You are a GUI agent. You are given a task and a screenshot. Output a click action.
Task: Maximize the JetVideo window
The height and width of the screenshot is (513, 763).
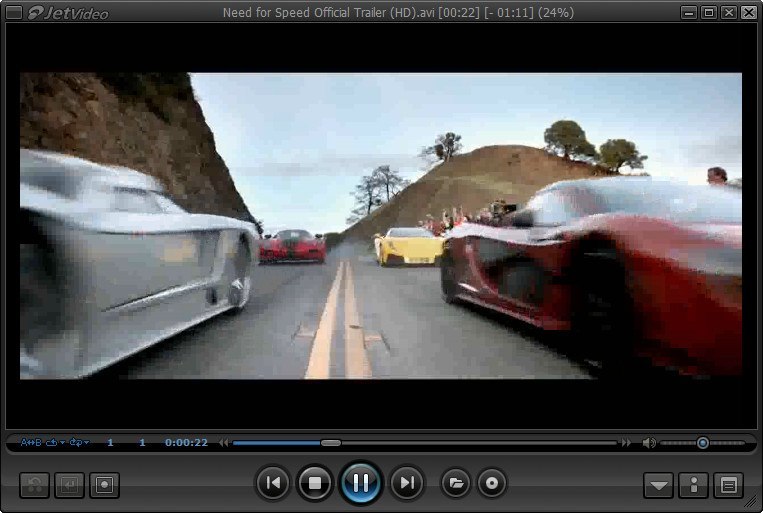709,13
